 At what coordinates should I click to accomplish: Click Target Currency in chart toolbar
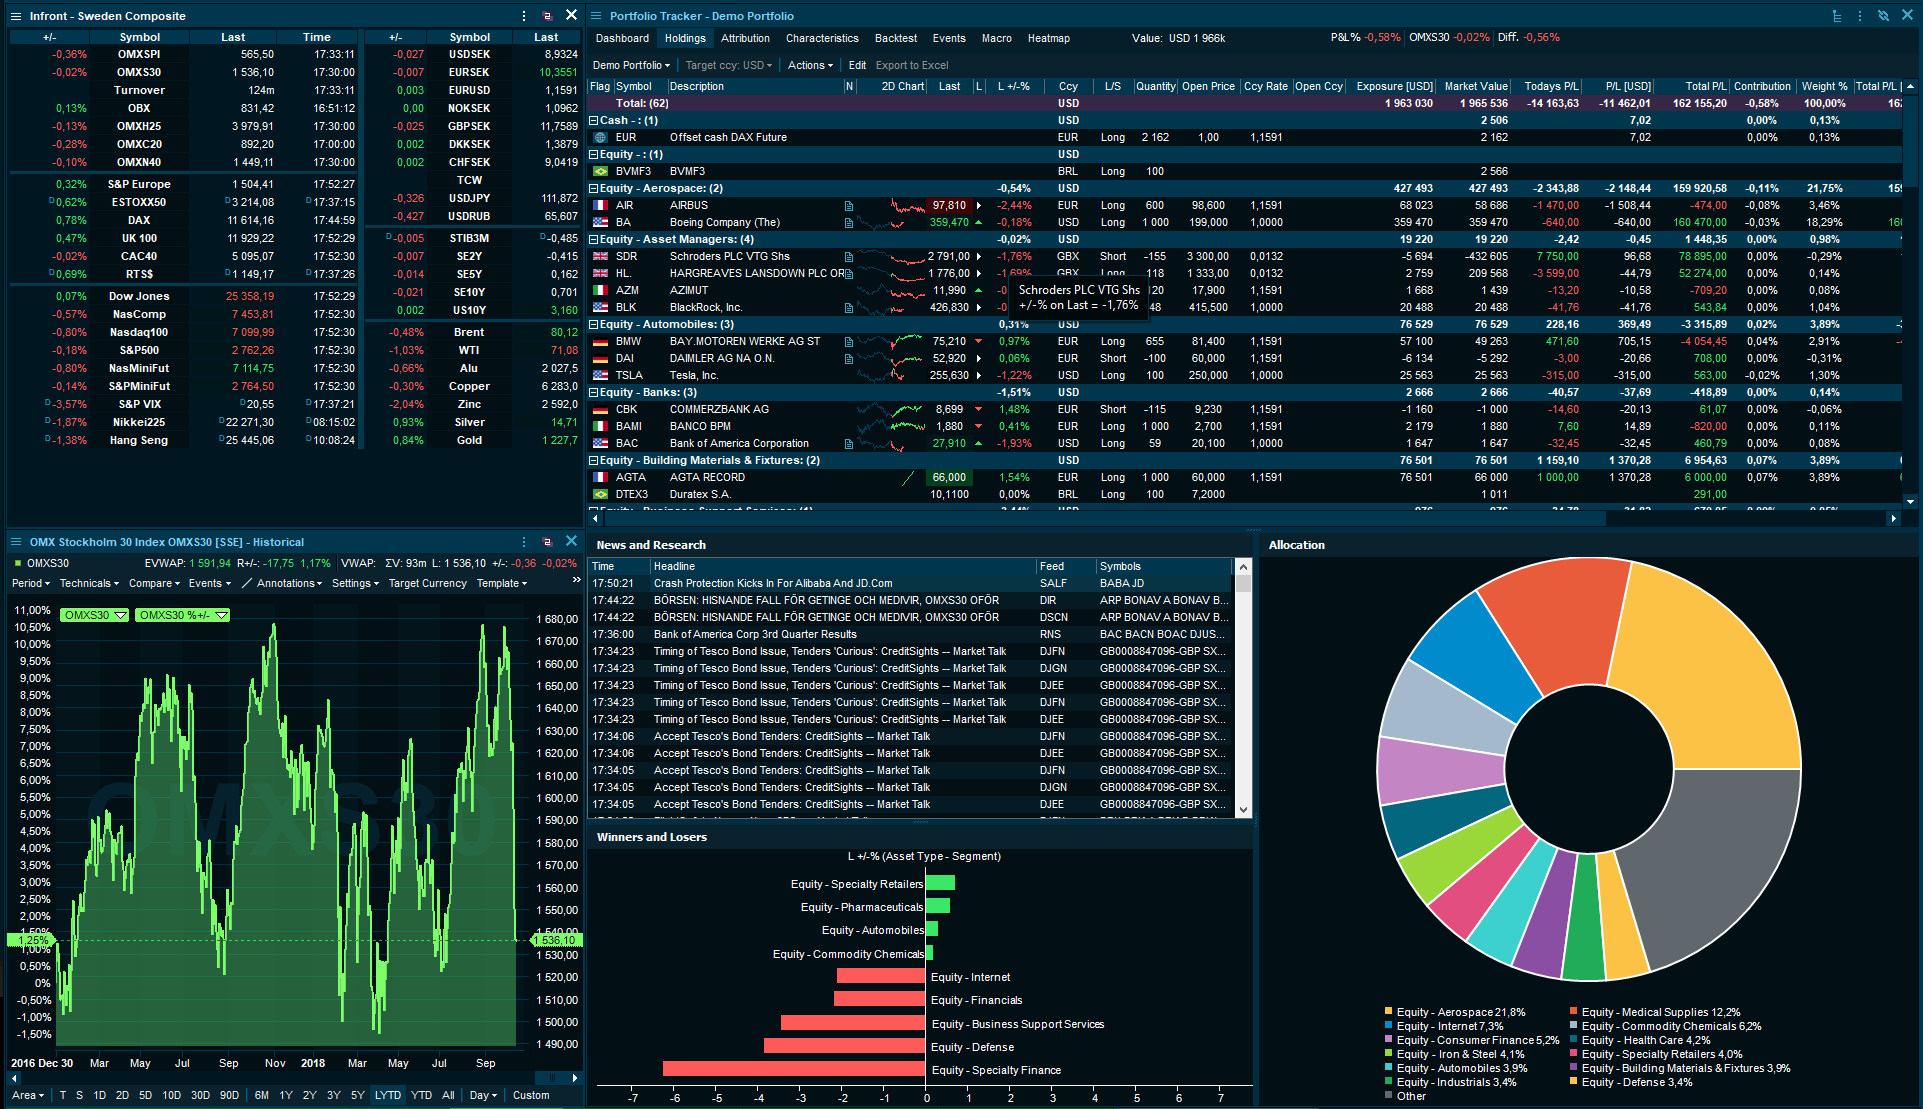(427, 583)
